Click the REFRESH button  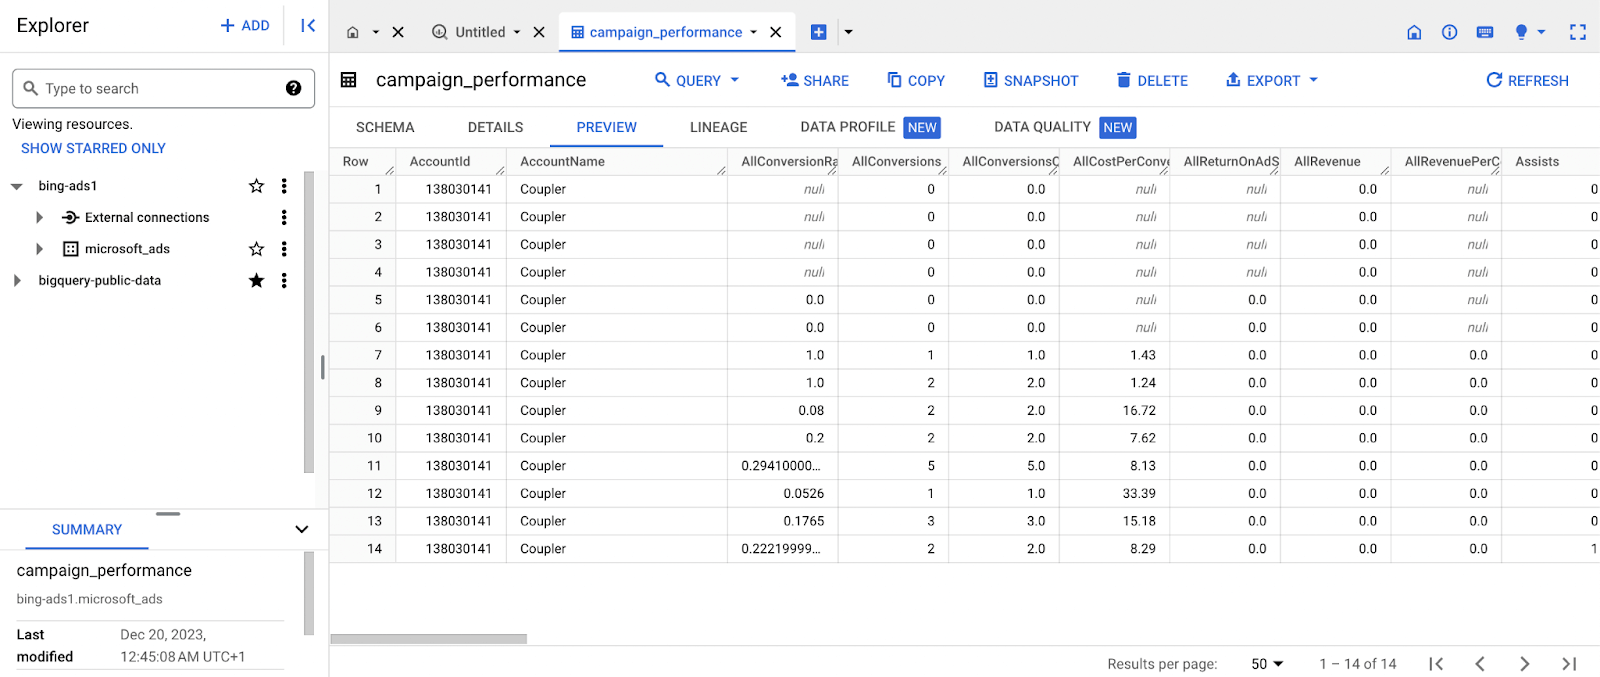coord(1527,80)
